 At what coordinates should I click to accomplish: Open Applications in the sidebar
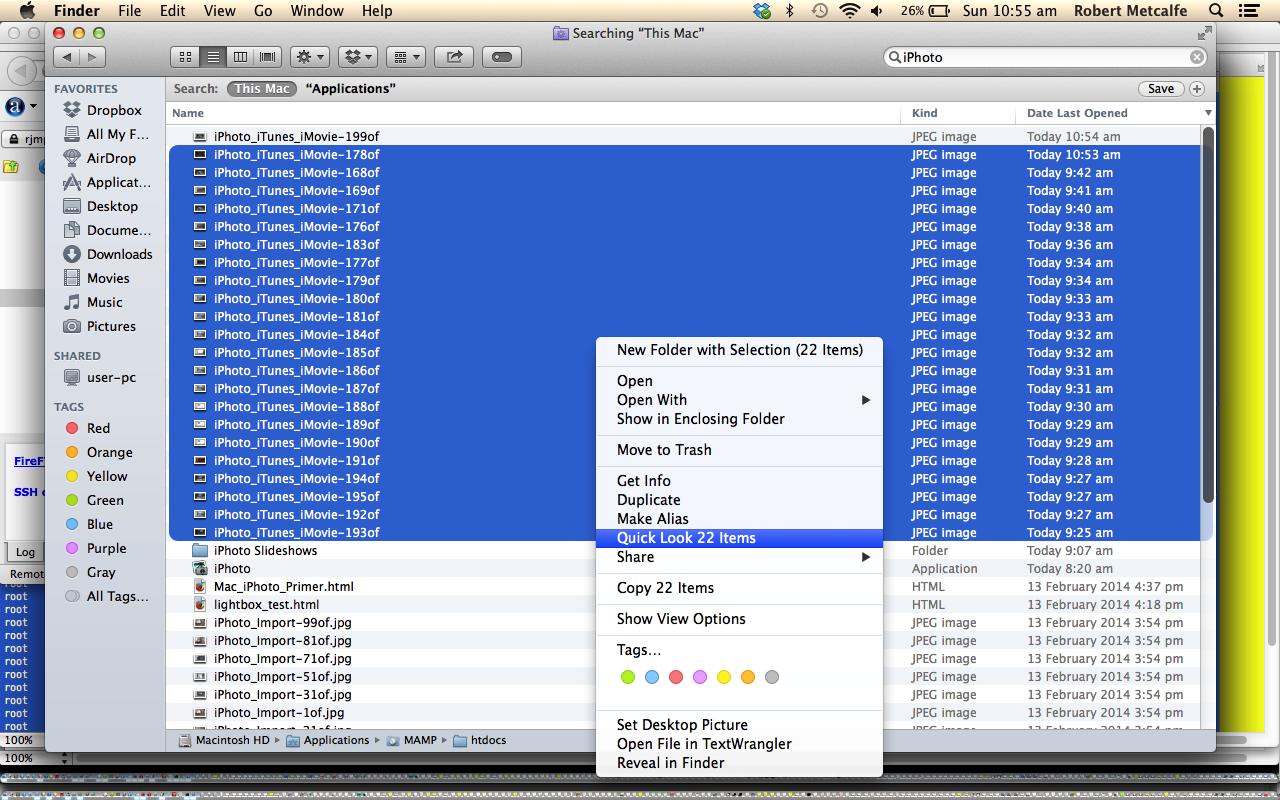pos(106,182)
